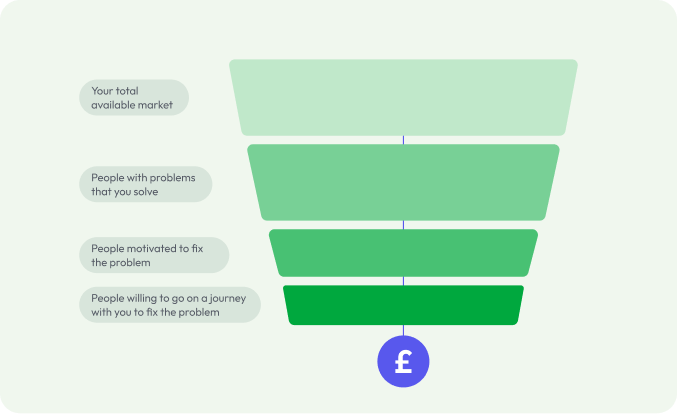Click the words 'the problem' in third label

pyautogui.click(x=121, y=263)
